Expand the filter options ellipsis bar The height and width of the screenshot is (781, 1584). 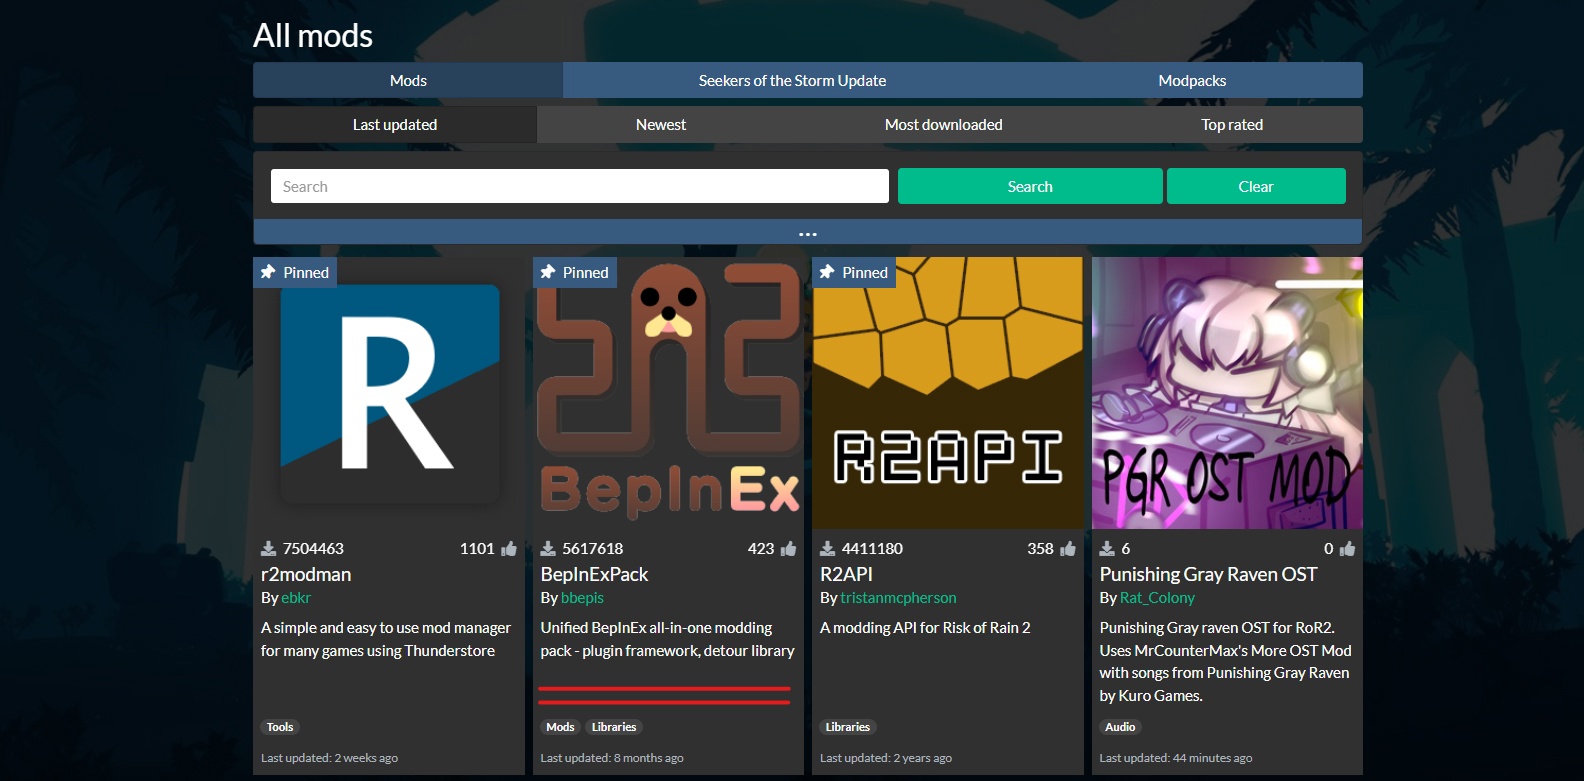[808, 232]
